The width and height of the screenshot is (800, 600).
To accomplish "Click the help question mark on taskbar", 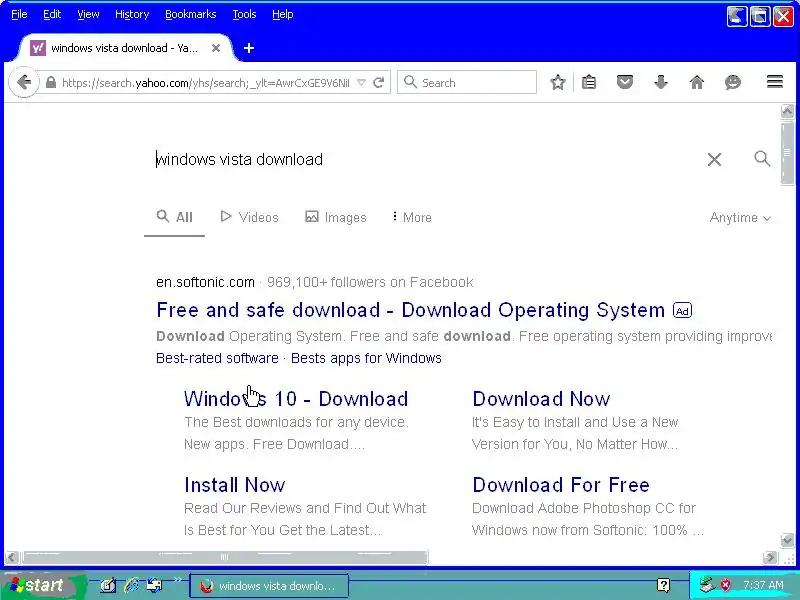I will point(663,585).
